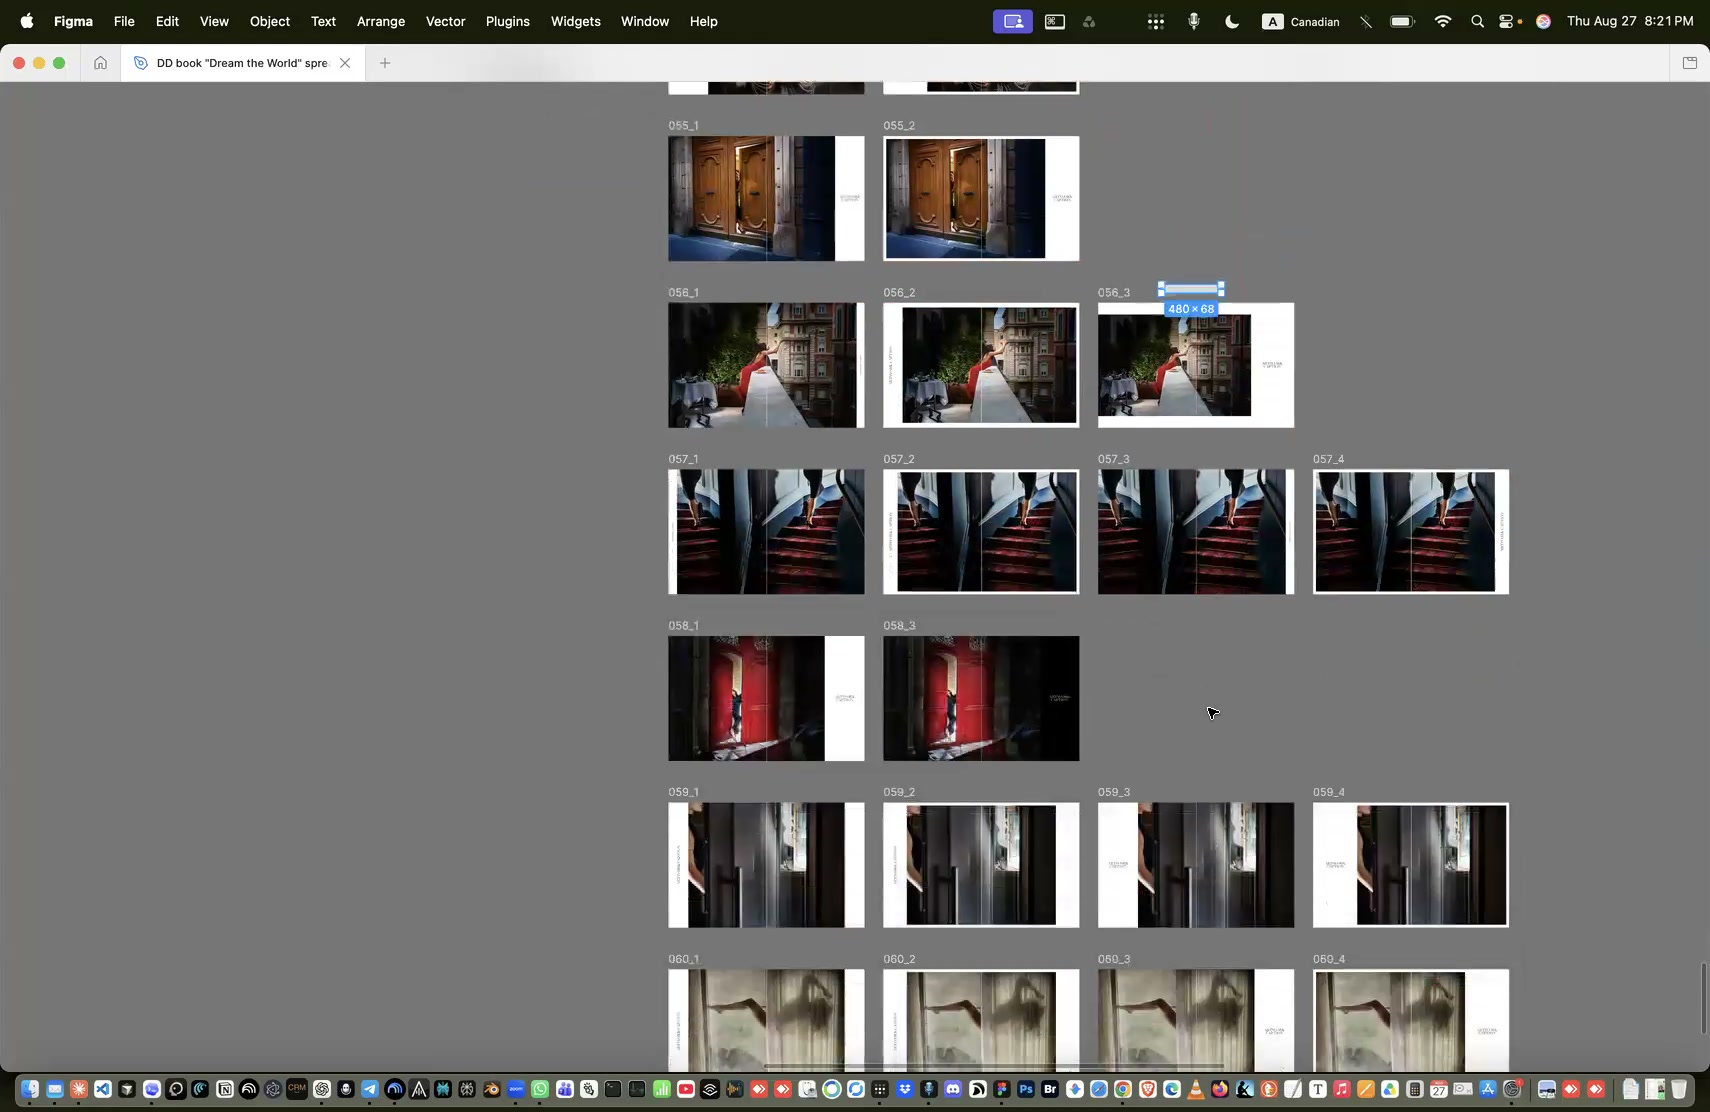Open Telegram from the Dock
1710x1112 pixels.
[x=369, y=1089]
